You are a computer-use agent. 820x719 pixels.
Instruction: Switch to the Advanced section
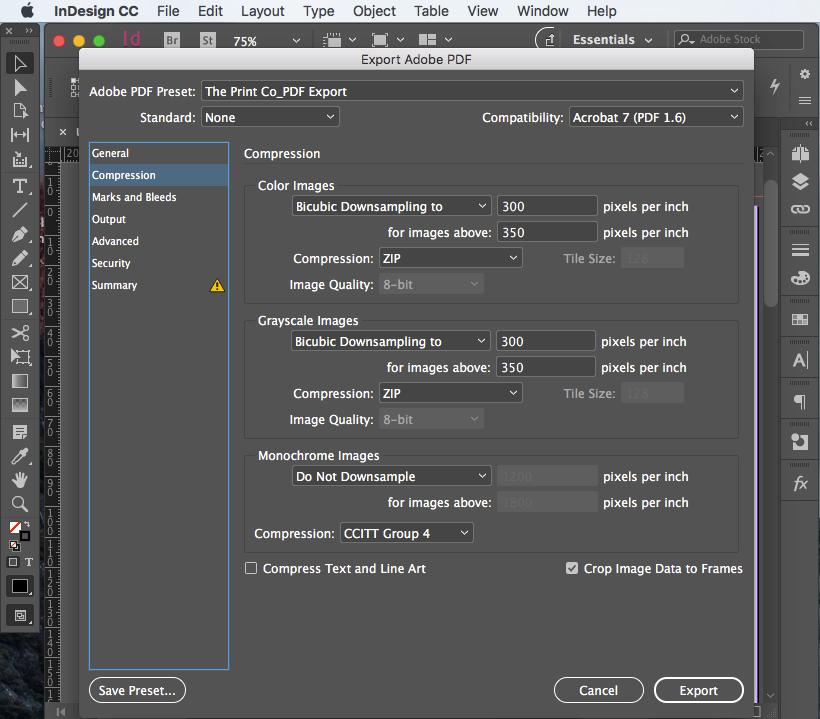tap(159, 241)
